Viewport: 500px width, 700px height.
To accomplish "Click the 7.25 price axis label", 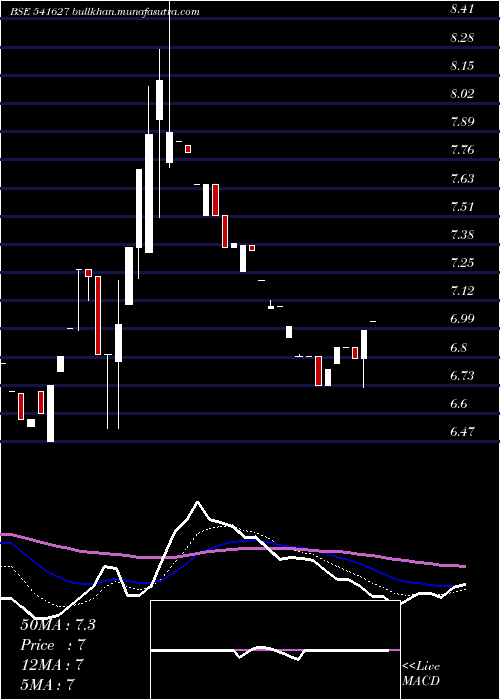I will 462,263.
